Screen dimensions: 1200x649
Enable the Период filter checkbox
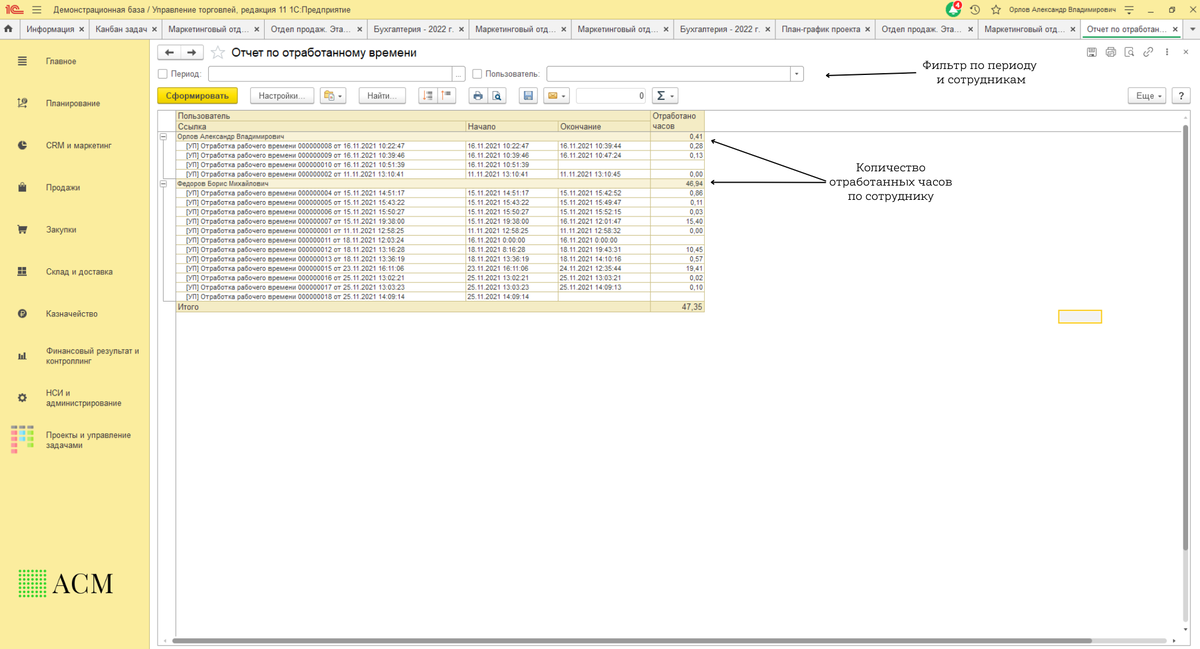163,74
